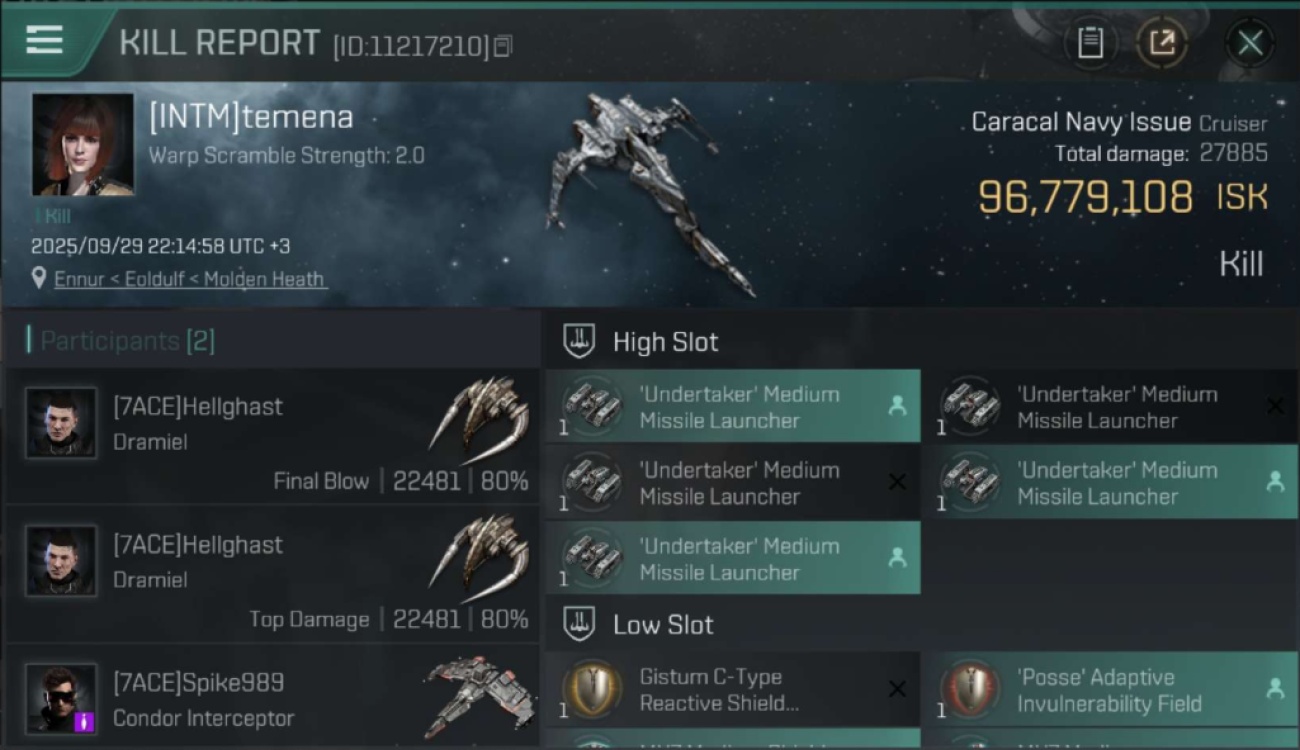
Task: Open the clipboard notes icon
Action: 1090,43
